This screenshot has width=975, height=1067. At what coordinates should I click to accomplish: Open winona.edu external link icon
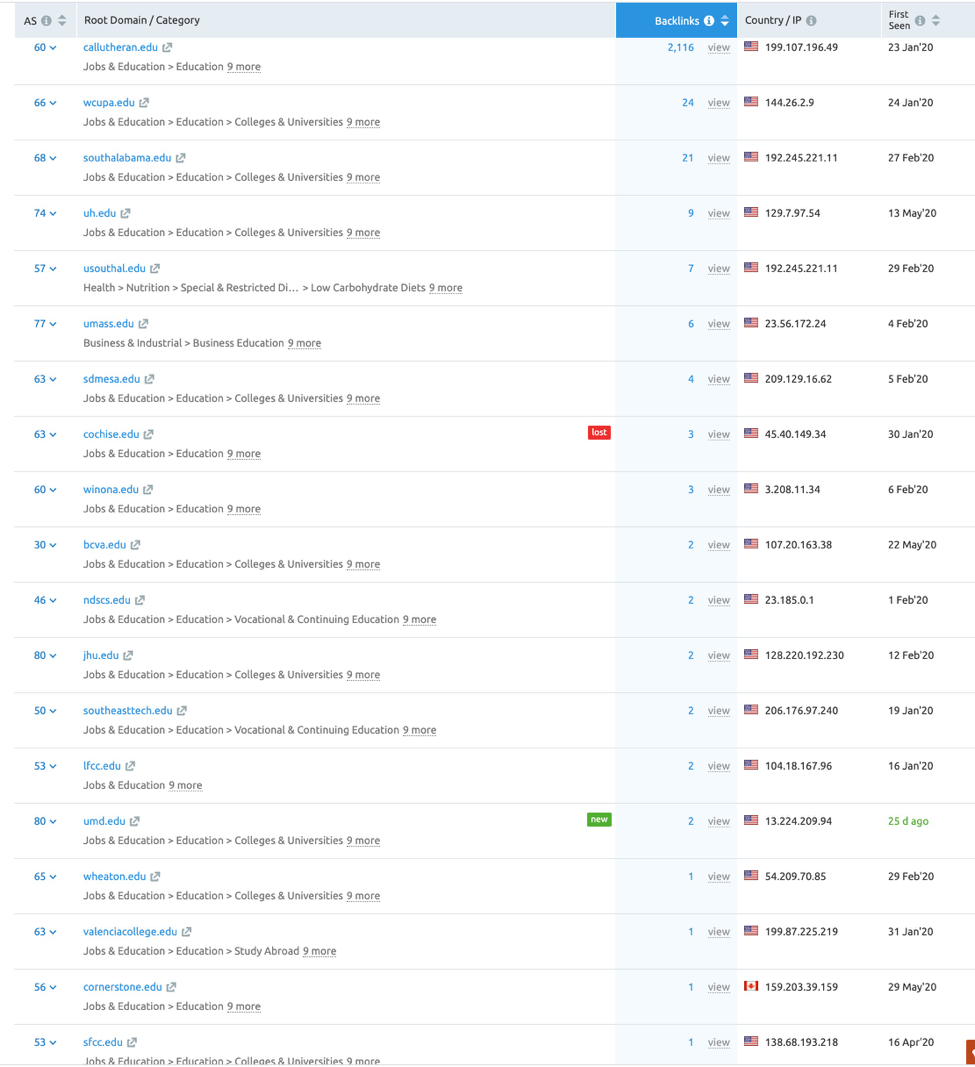pos(148,489)
